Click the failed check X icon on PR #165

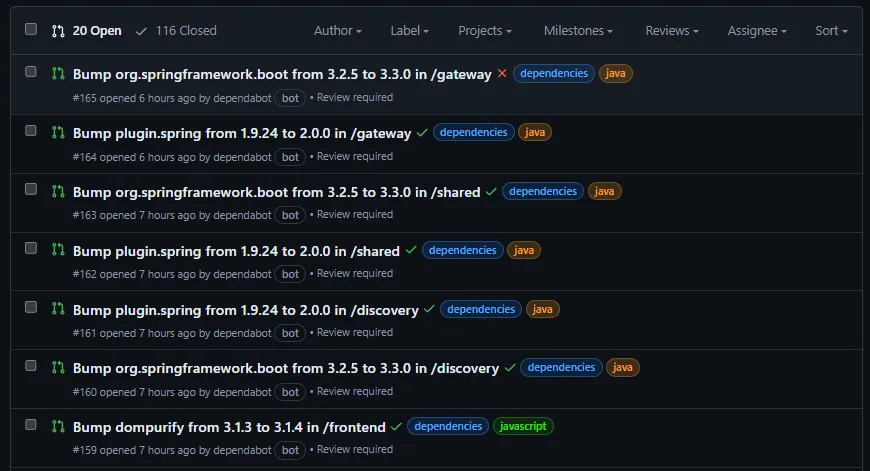[x=502, y=74]
